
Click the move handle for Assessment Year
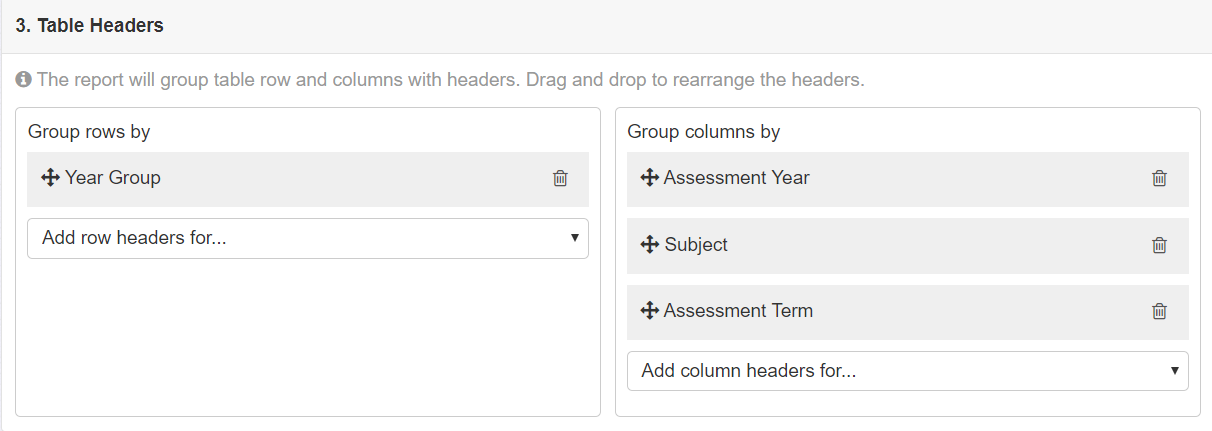pyautogui.click(x=649, y=178)
